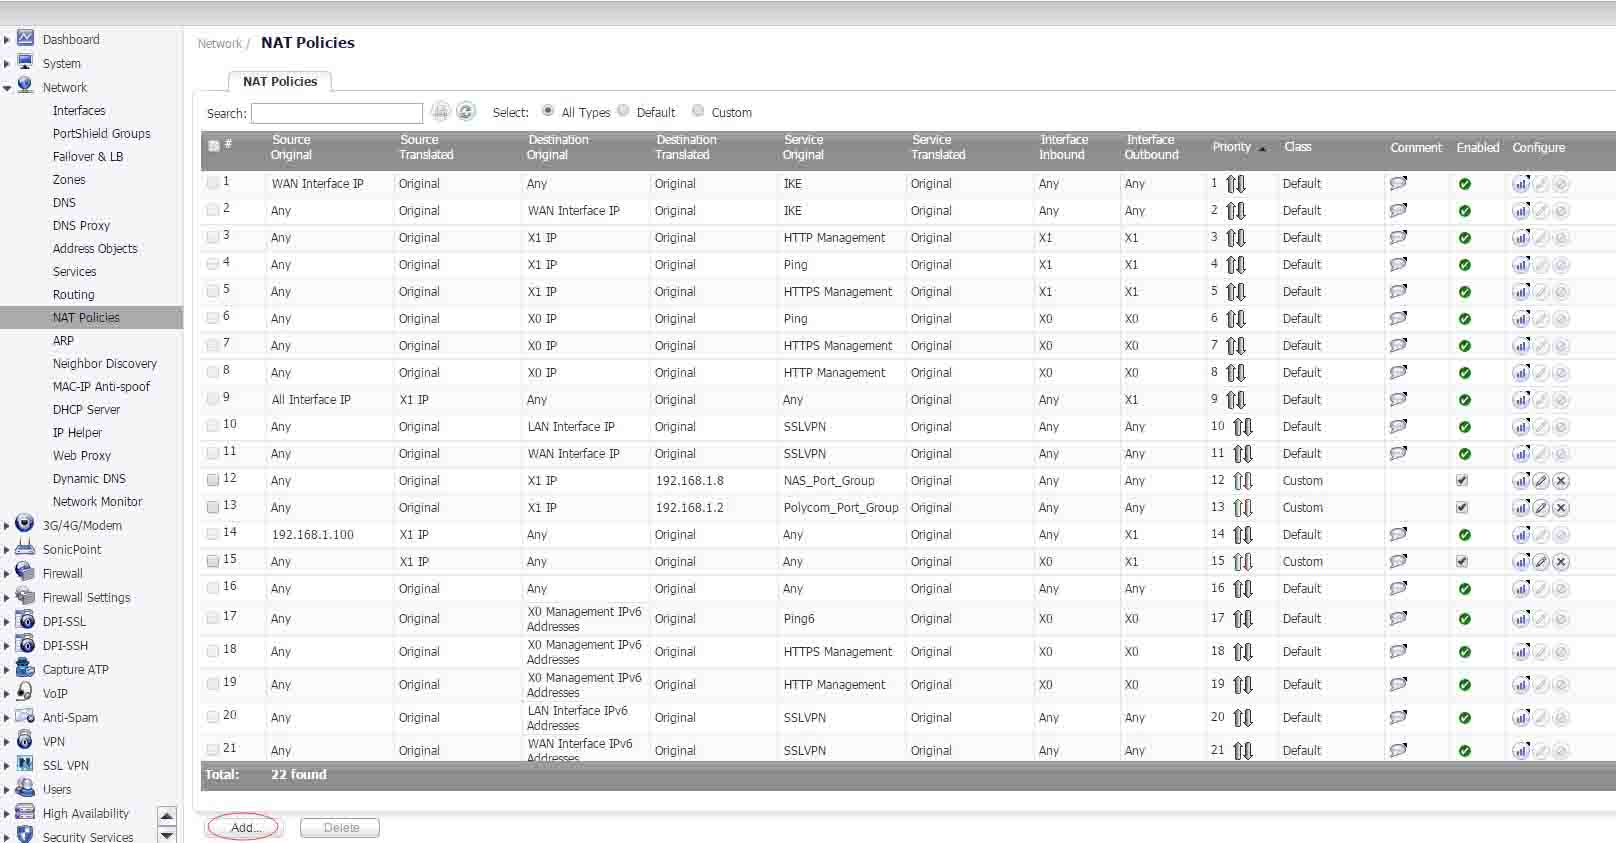Click in the Search input field
1616x843 pixels.
(x=337, y=113)
